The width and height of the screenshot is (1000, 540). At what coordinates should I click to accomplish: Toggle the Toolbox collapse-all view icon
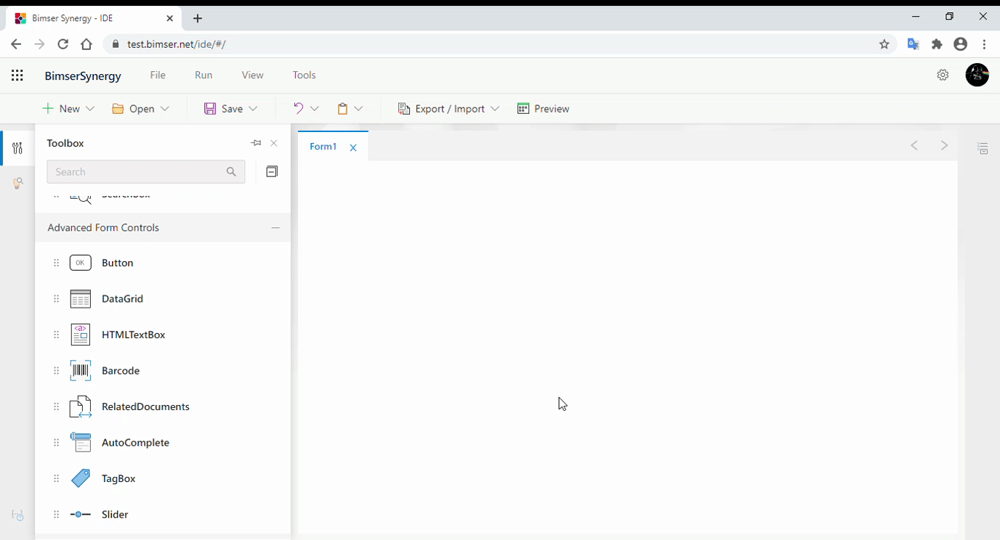(271, 172)
